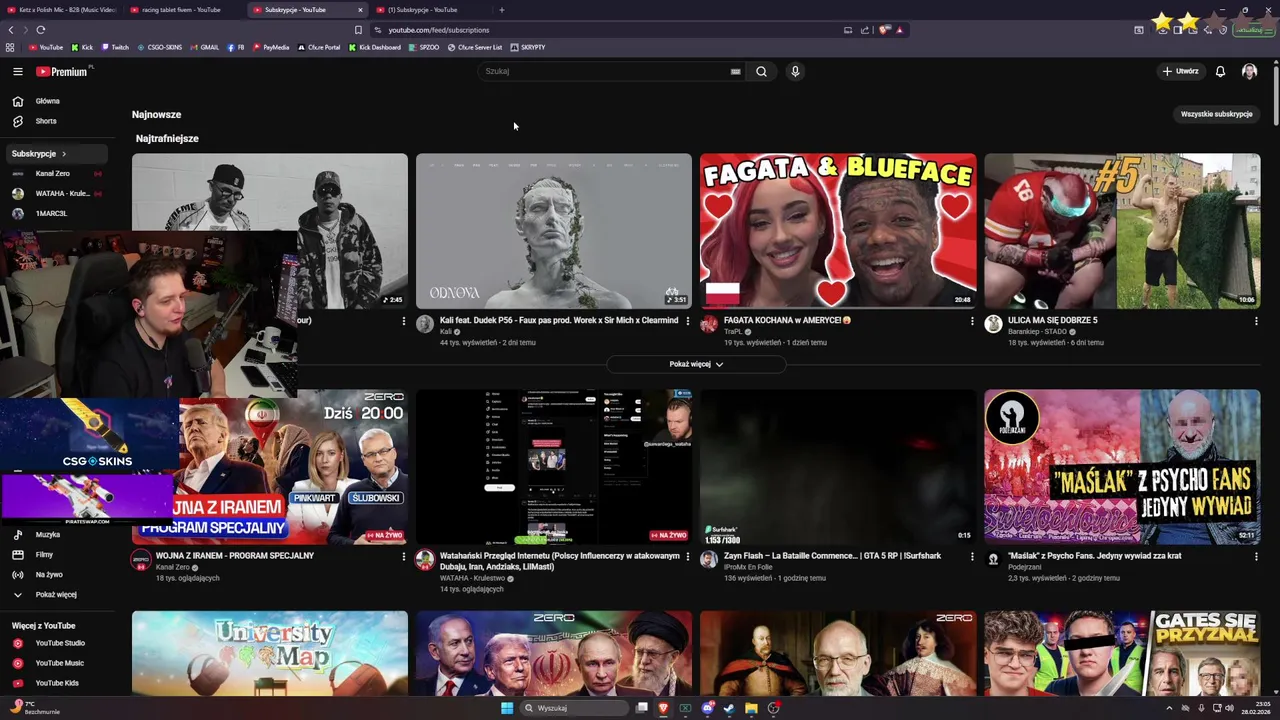1280x720 pixels.
Task: Switch to Ketz x Polish Mic tab
Action: [x=62, y=10]
